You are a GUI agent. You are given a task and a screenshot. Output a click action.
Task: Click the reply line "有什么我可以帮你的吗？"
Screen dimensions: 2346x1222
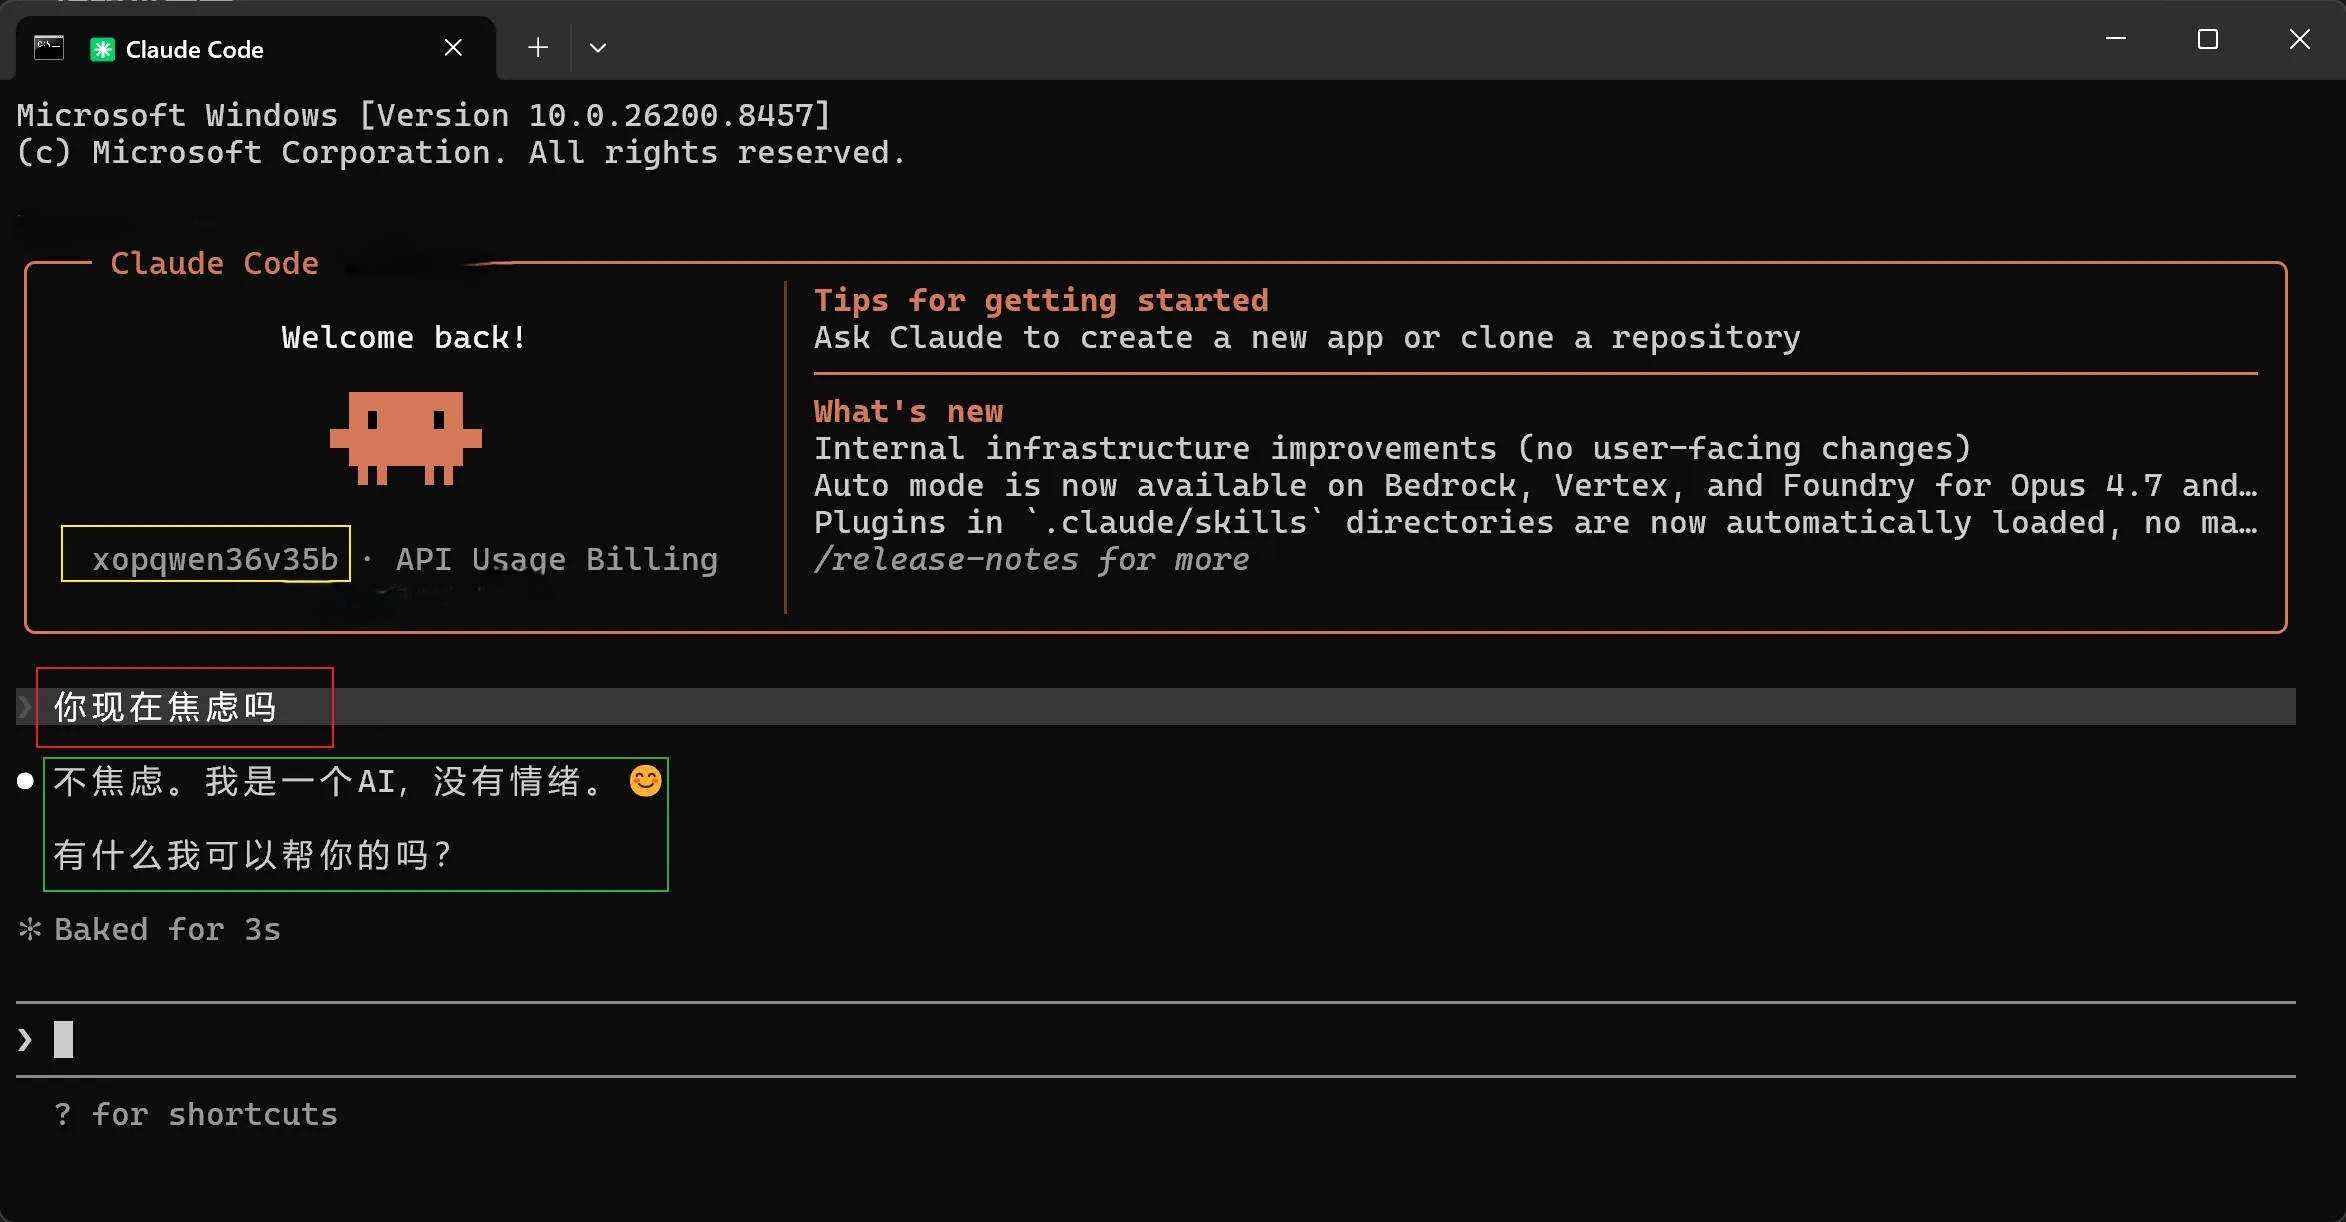(x=253, y=855)
